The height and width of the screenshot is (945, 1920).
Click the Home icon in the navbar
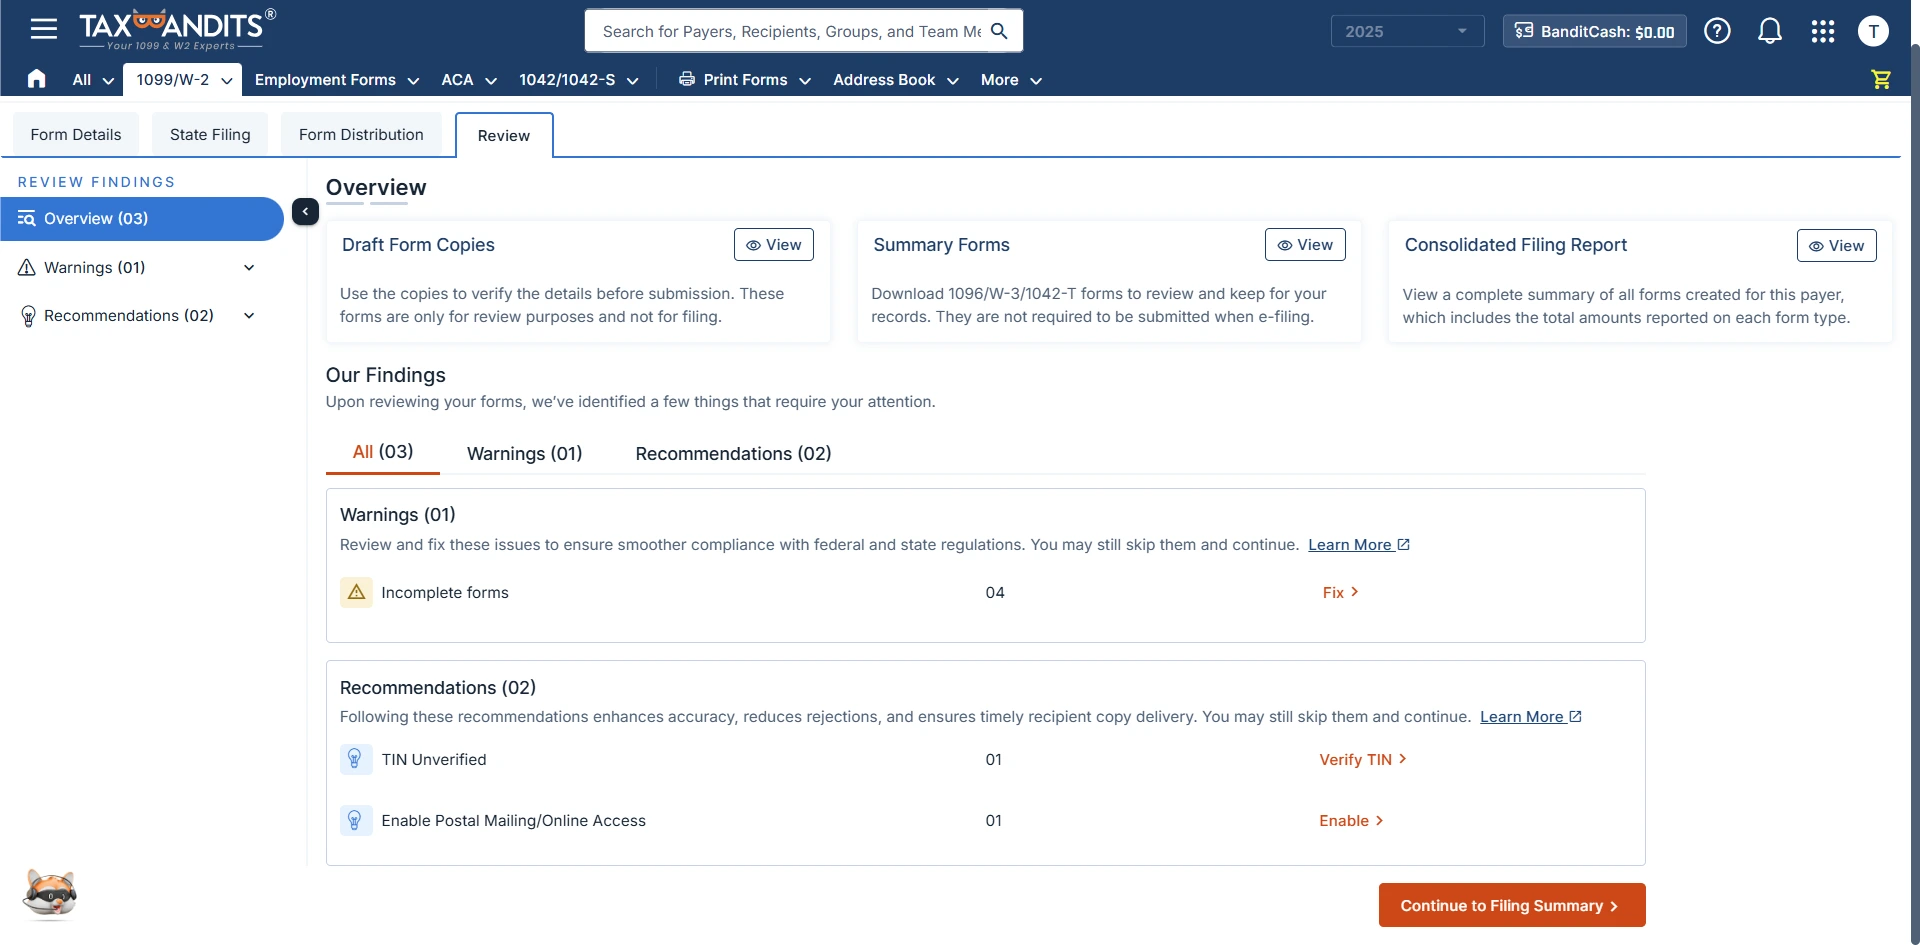36,79
